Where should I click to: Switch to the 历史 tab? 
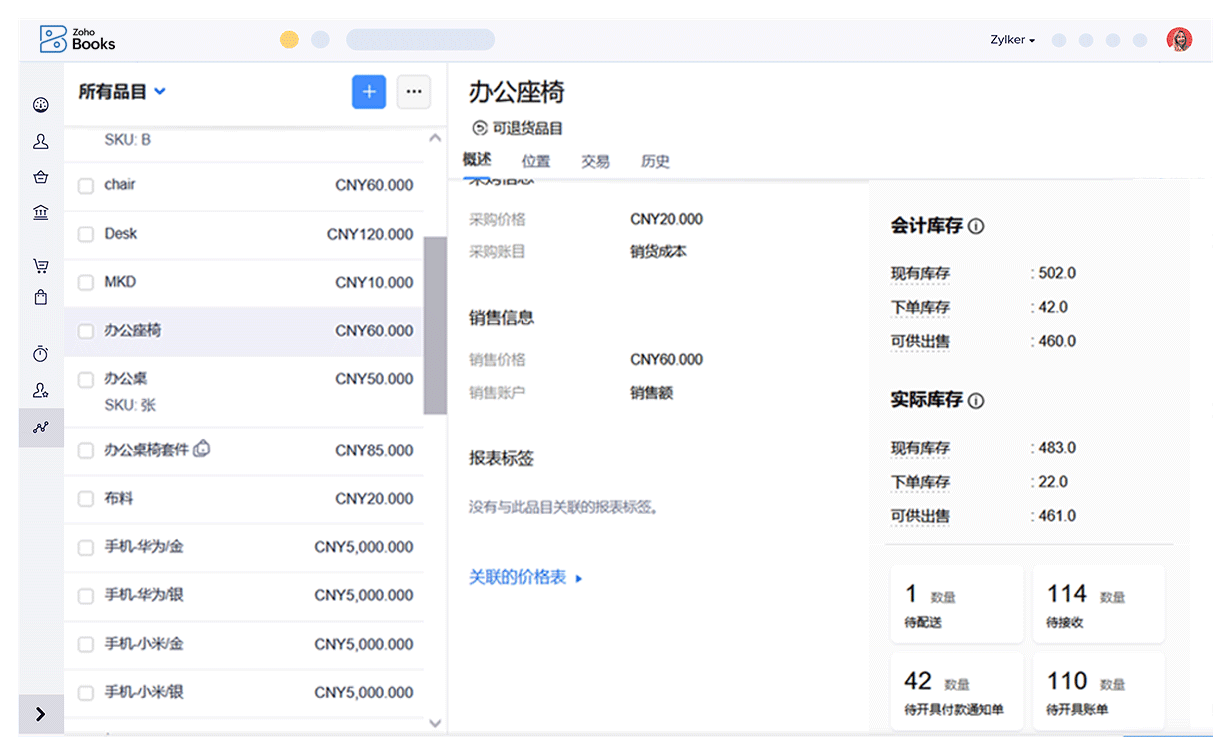pos(655,161)
